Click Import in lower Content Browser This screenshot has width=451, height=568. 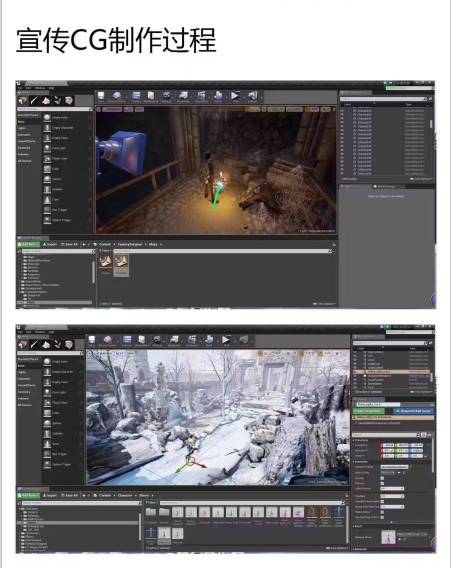point(50,495)
